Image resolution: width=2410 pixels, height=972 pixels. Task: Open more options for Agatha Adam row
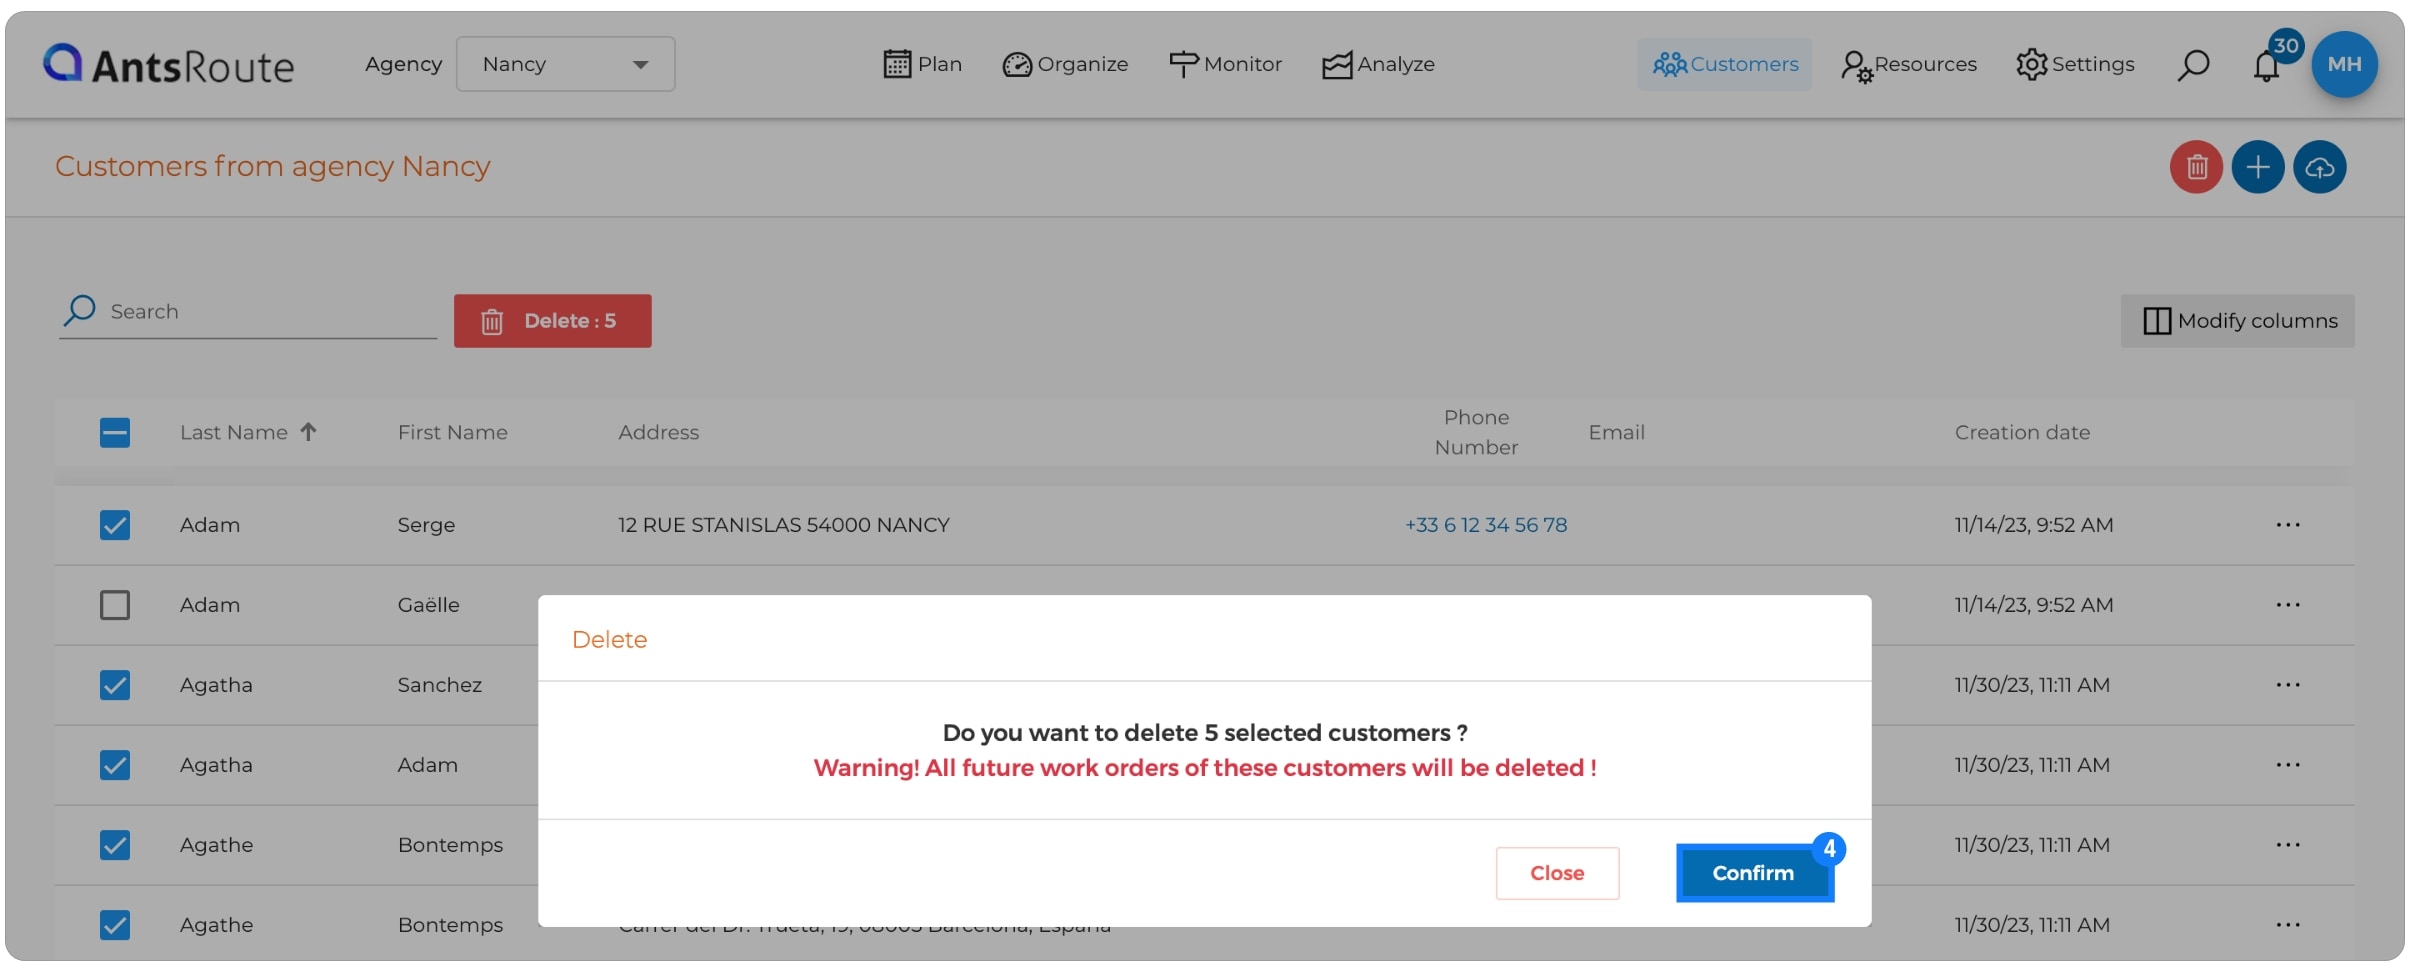click(x=2288, y=765)
